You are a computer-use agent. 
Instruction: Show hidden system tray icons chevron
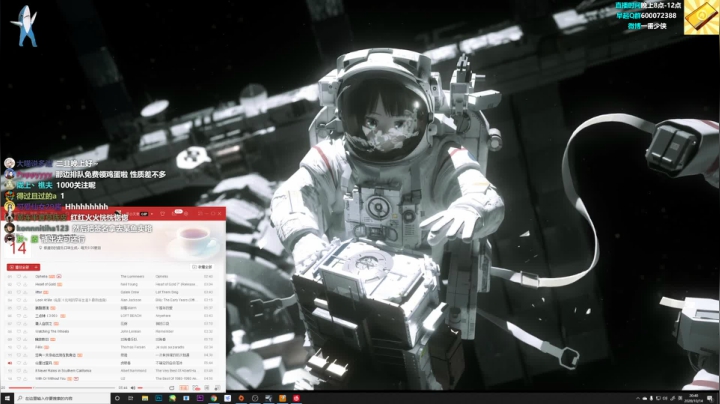(x=638, y=398)
